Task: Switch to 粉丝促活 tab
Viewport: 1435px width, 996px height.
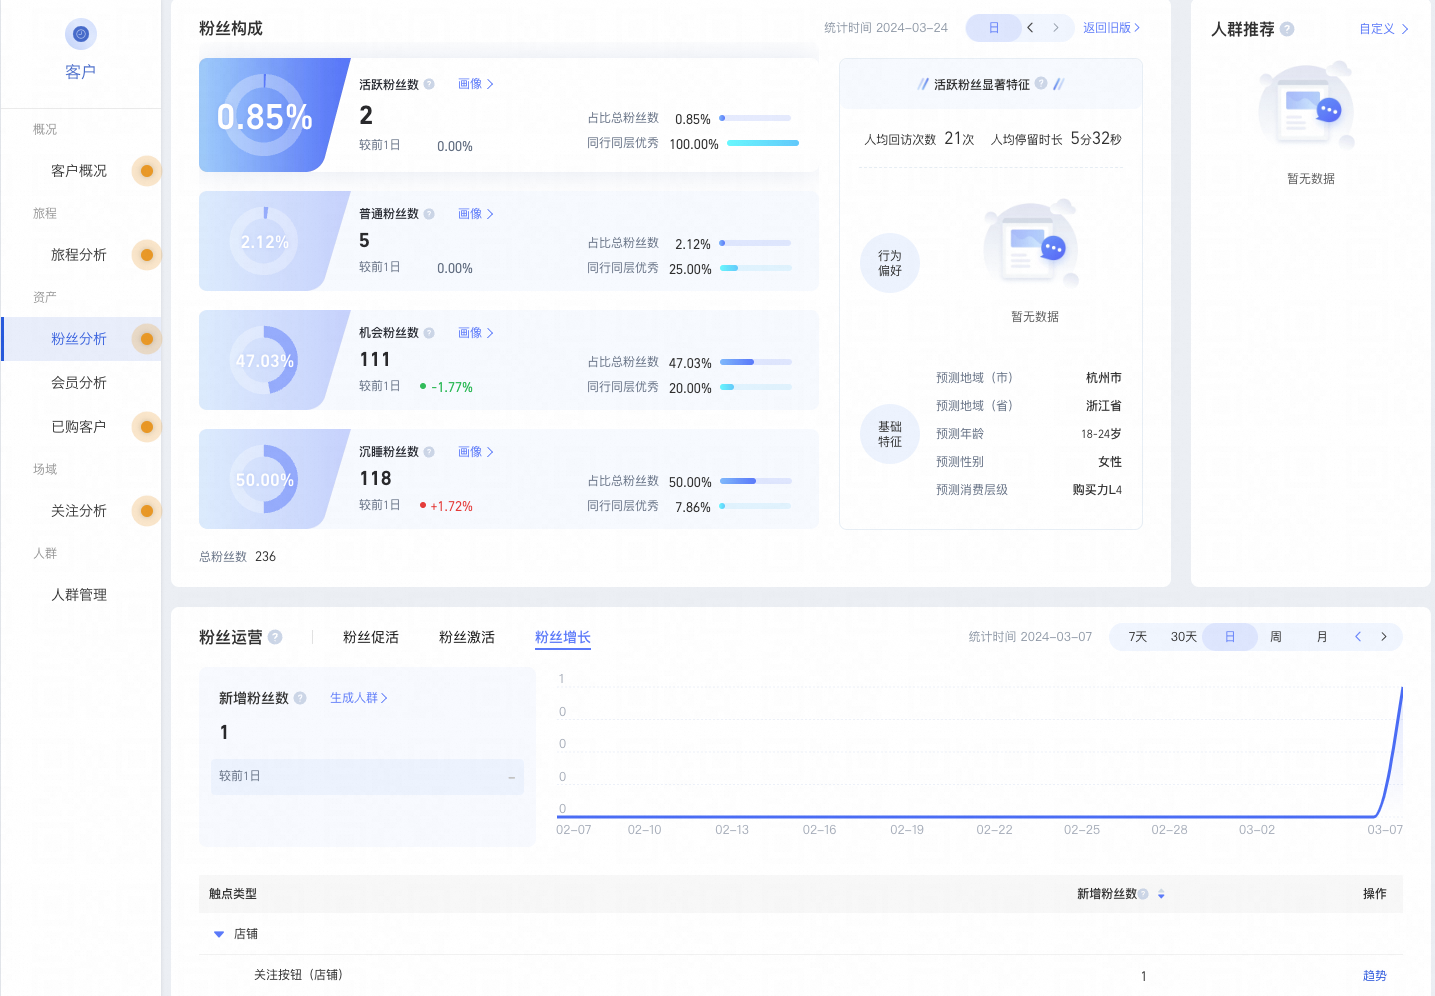Action: point(371,637)
